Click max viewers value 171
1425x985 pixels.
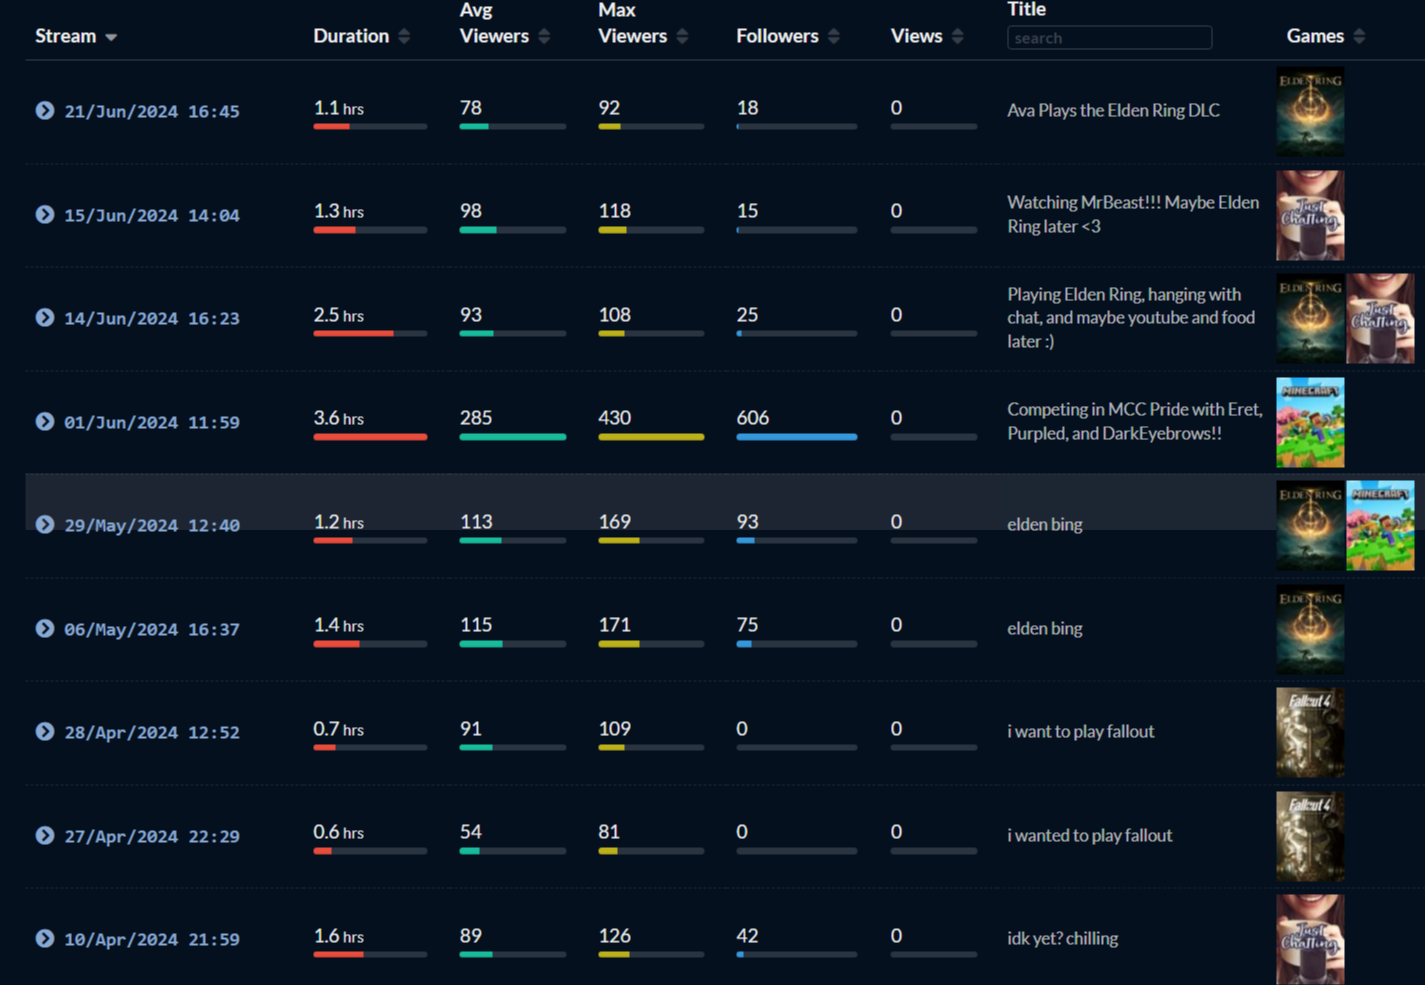614,625
